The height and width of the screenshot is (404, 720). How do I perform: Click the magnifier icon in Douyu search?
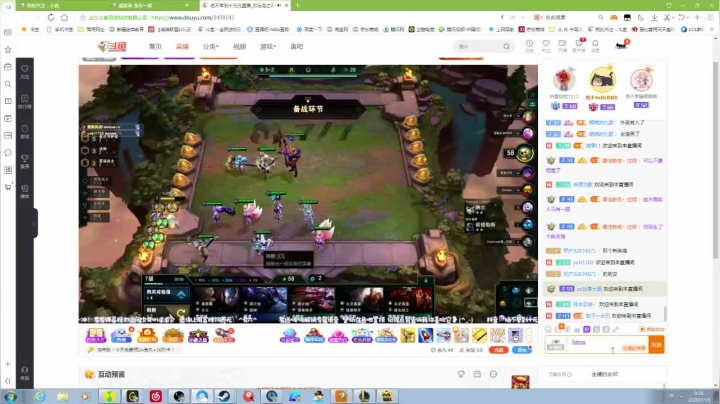point(506,46)
